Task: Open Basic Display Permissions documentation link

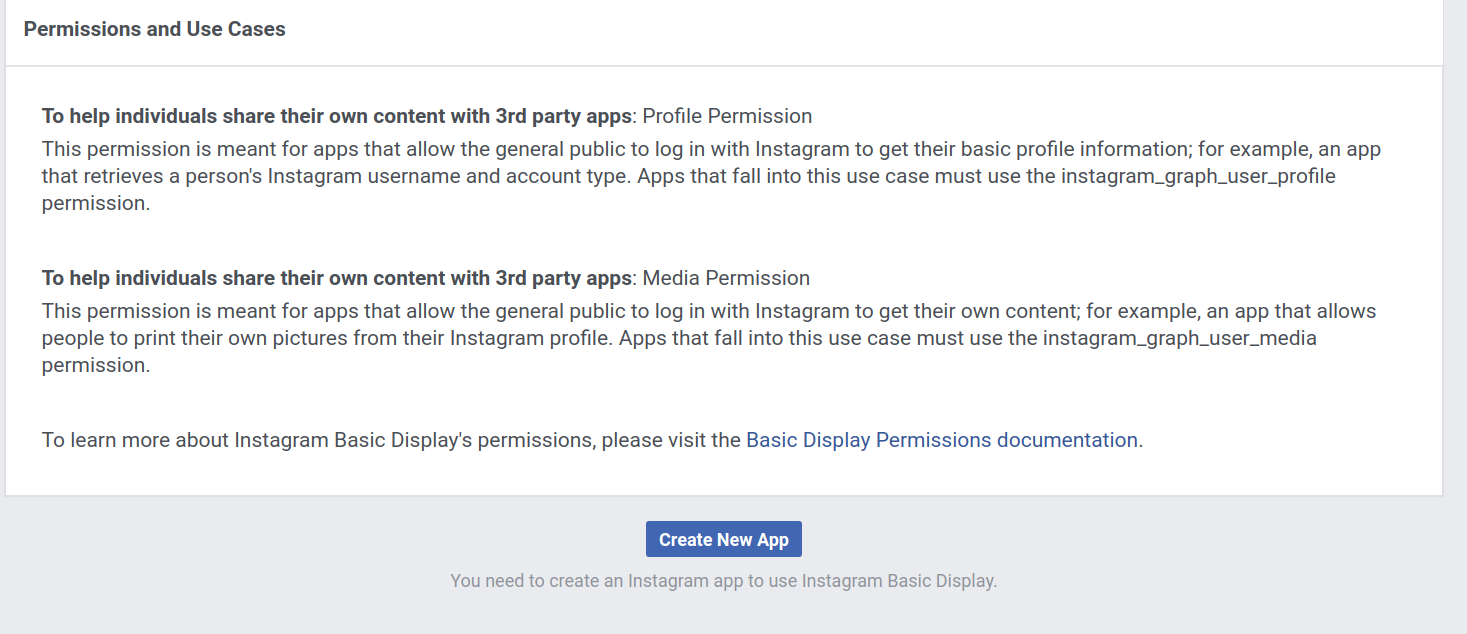Action: (x=941, y=440)
